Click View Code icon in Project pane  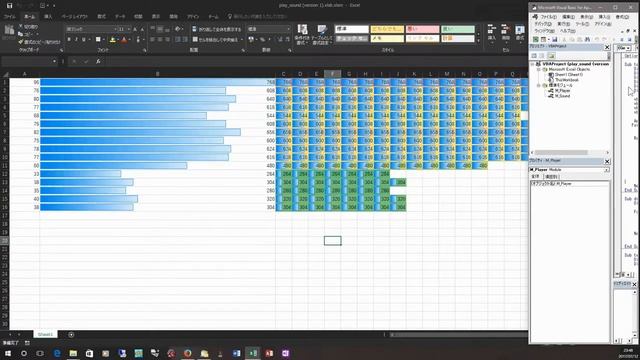pyautogui.click(x=534, y=56)
